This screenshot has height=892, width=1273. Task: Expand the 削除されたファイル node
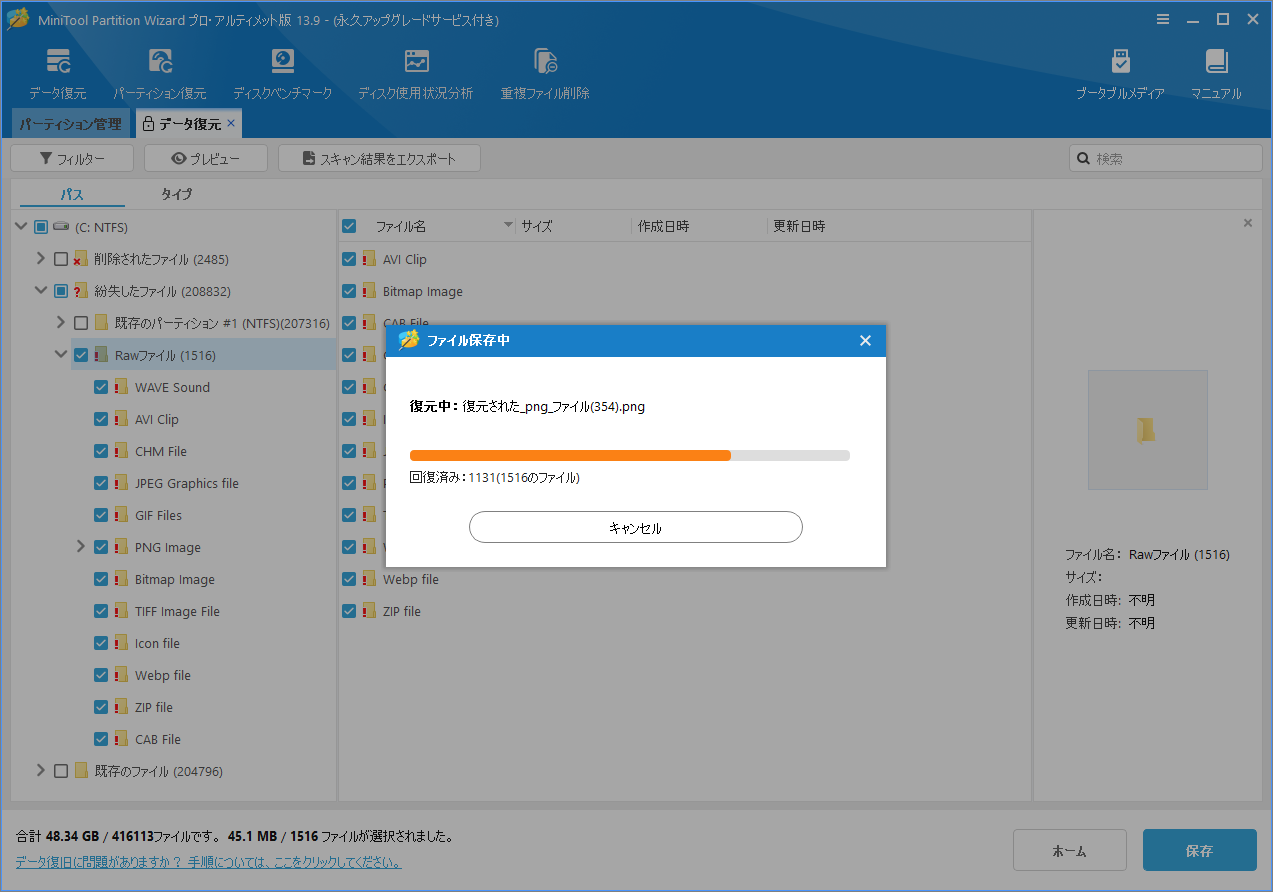(x=41, y=259)
